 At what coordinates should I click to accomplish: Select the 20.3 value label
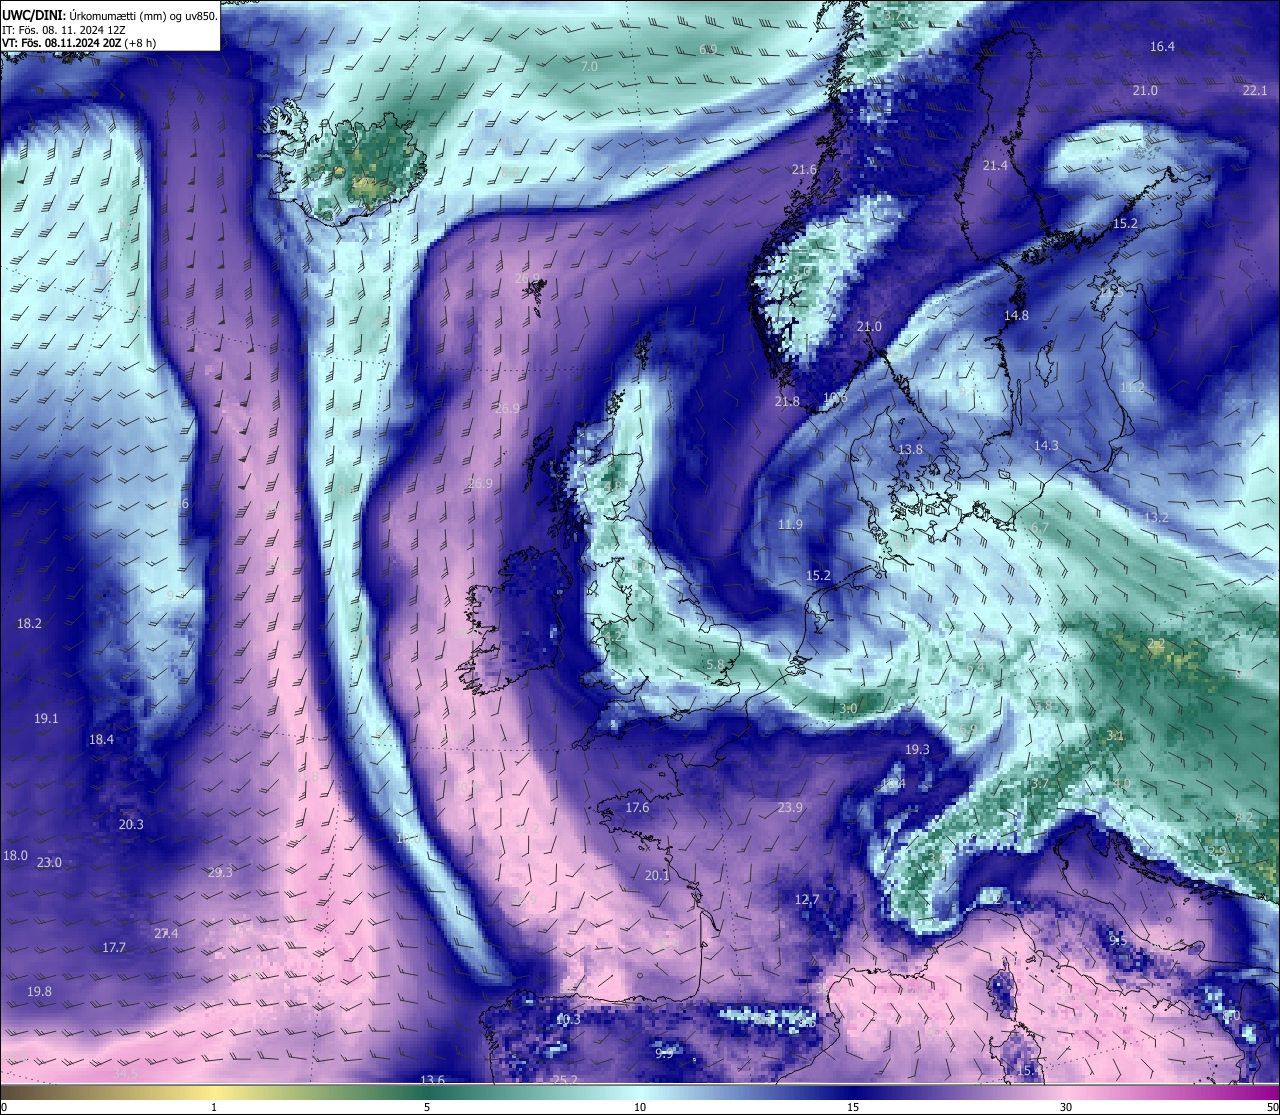point(131,824)
